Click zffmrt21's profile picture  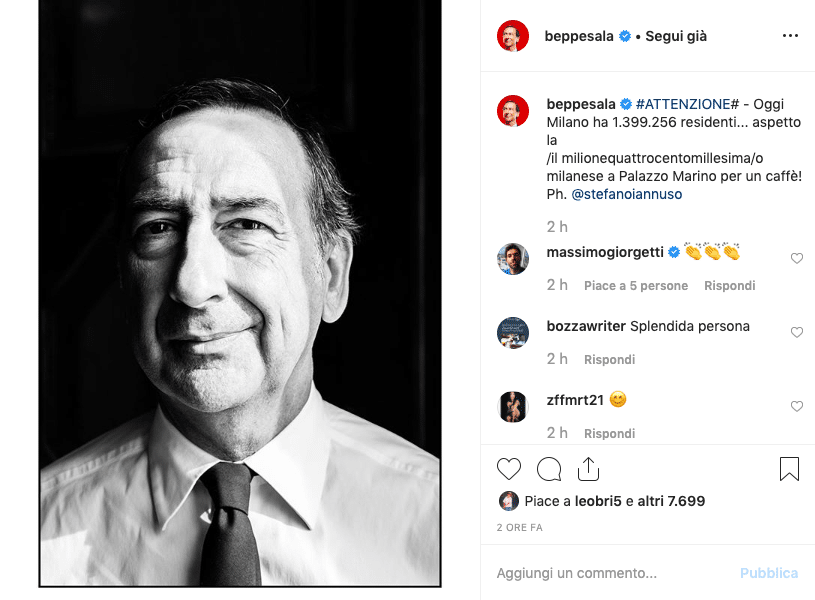(x=513, y=407)
